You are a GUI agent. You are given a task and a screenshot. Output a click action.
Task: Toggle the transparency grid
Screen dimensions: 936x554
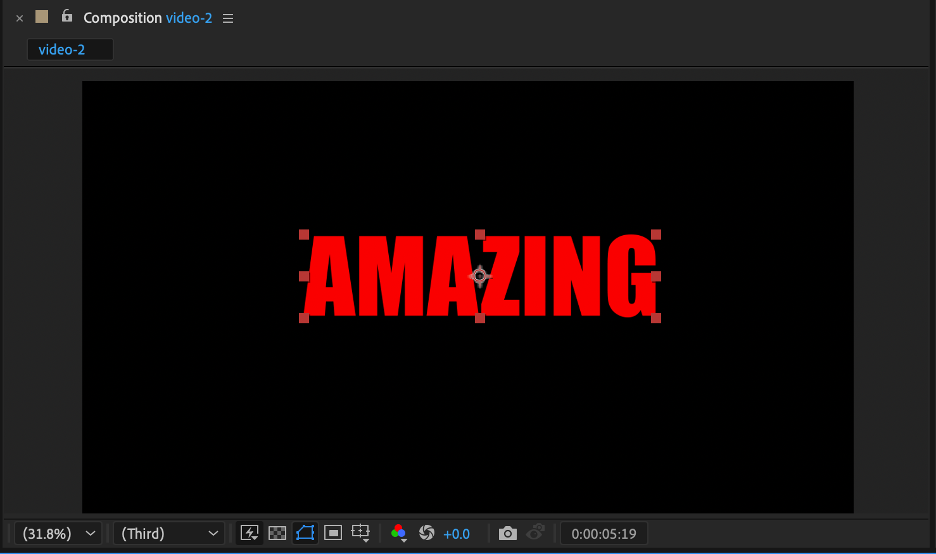click(278, 534)
